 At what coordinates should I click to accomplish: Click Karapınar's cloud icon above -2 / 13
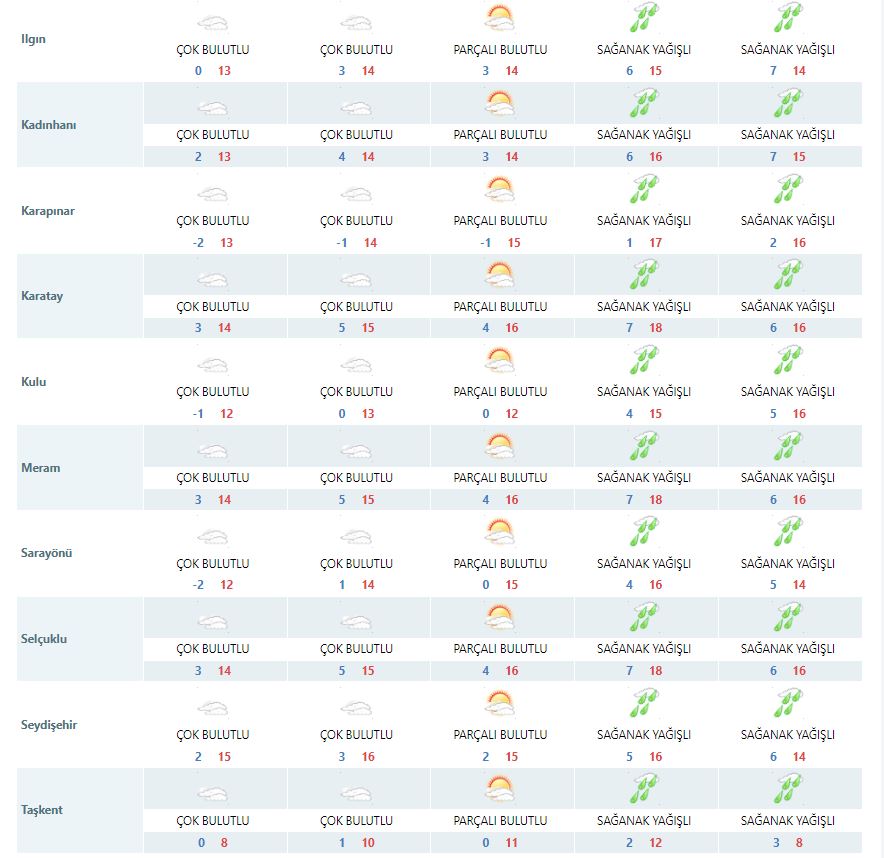212,194
